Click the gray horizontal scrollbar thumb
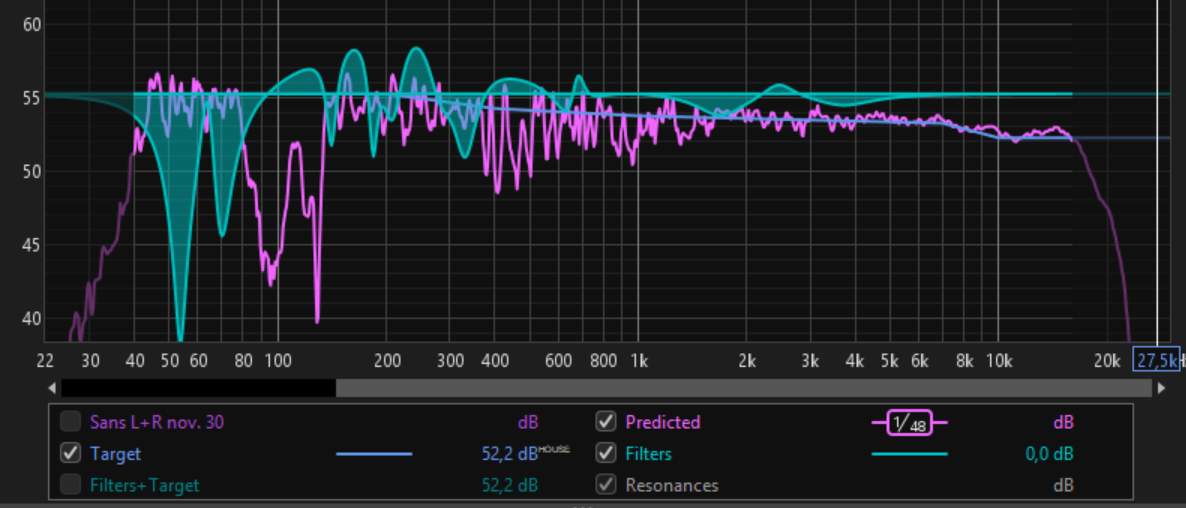This screenshot has width=1186, height=508. pyautogui.click(x=744, y=388)
